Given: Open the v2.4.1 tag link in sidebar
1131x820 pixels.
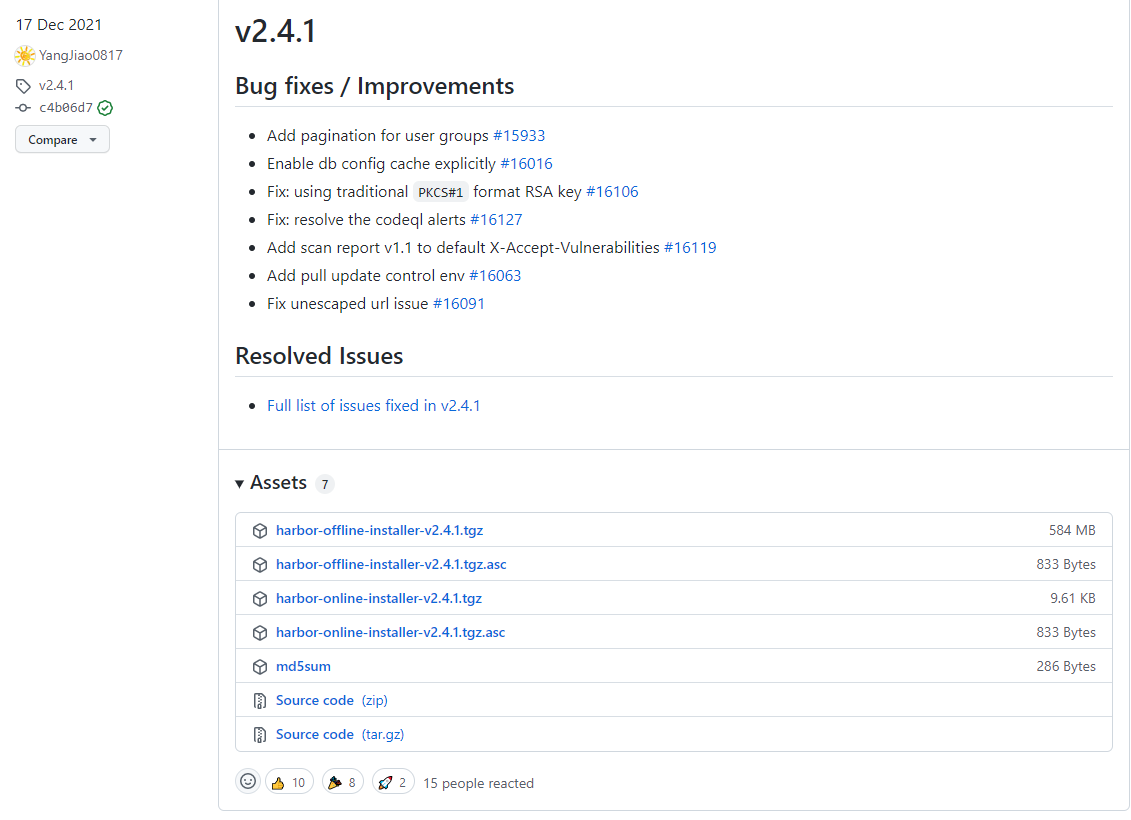Looking at the screenshot, I should click(56, 86).
